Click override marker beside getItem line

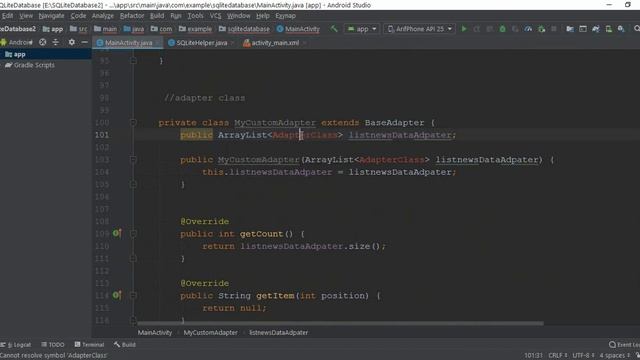click(x=117, y=295)
